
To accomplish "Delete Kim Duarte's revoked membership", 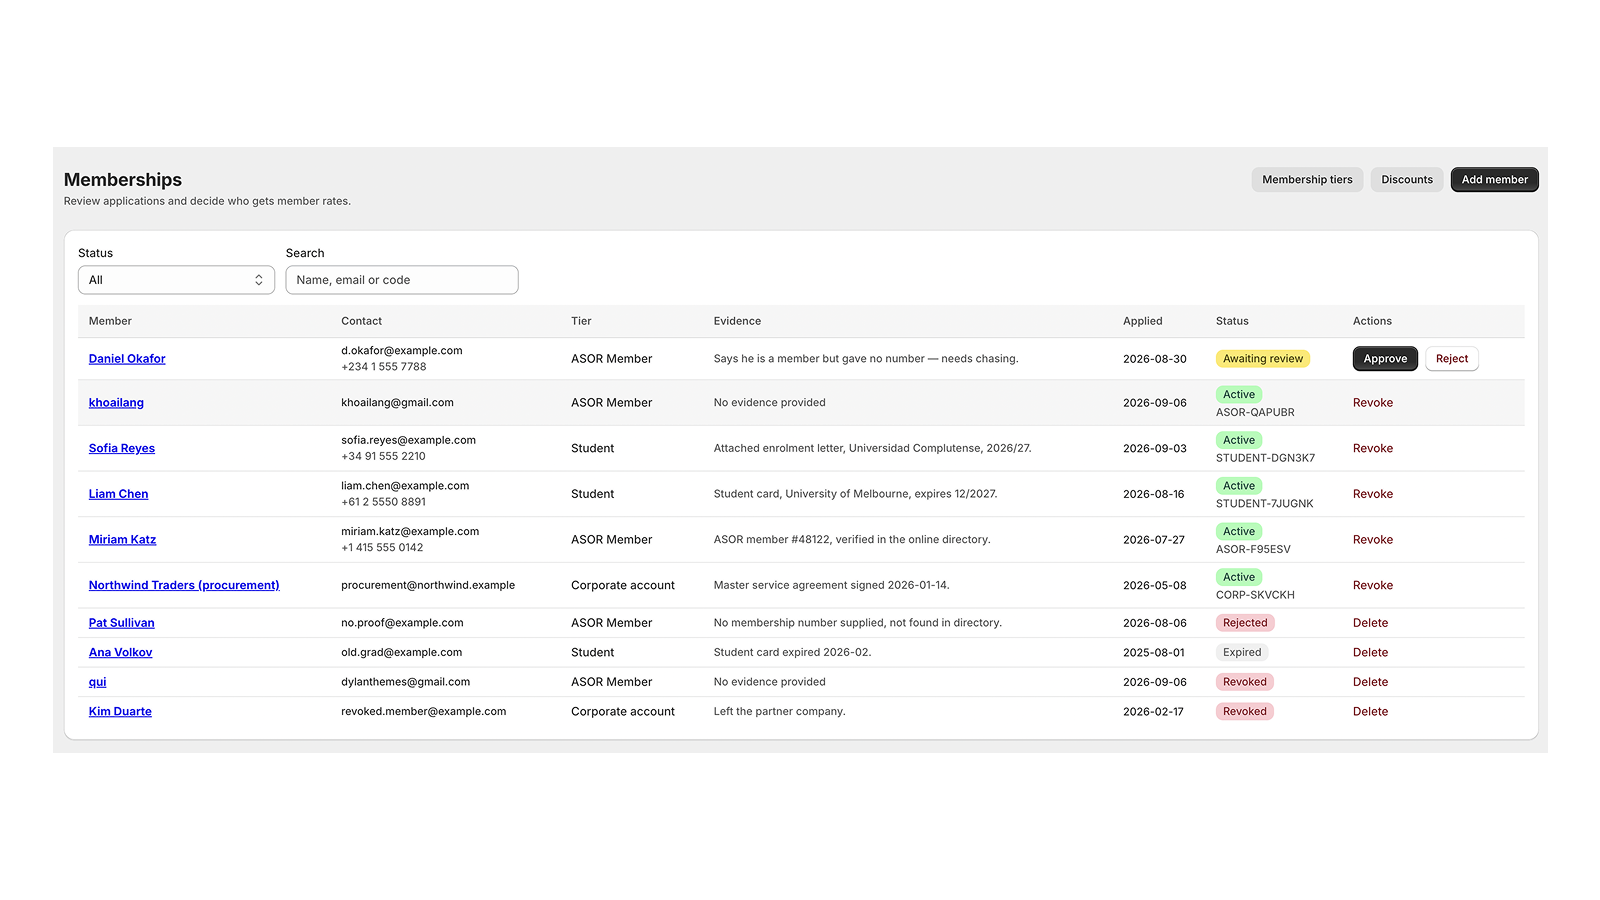I will point(1370,712).
